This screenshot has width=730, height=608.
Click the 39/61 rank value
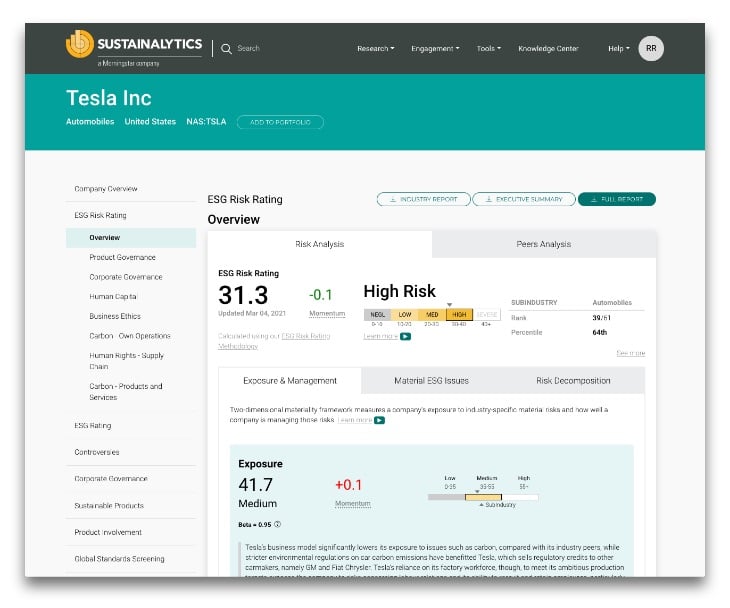click(602, 318)
